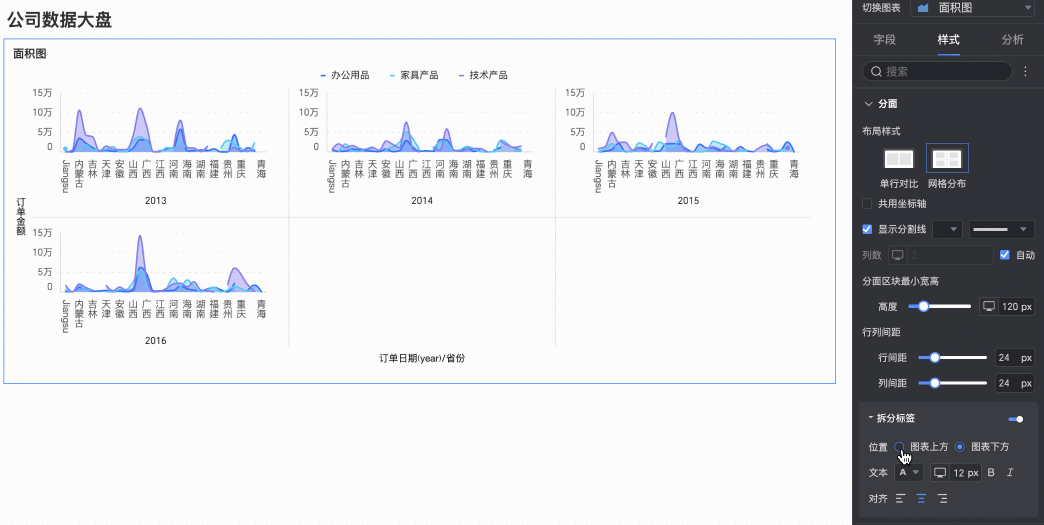Viewport: 1044px width, 525px height.
Task: Toggle the 技术产品 legend item
Action: coord(483,75)
